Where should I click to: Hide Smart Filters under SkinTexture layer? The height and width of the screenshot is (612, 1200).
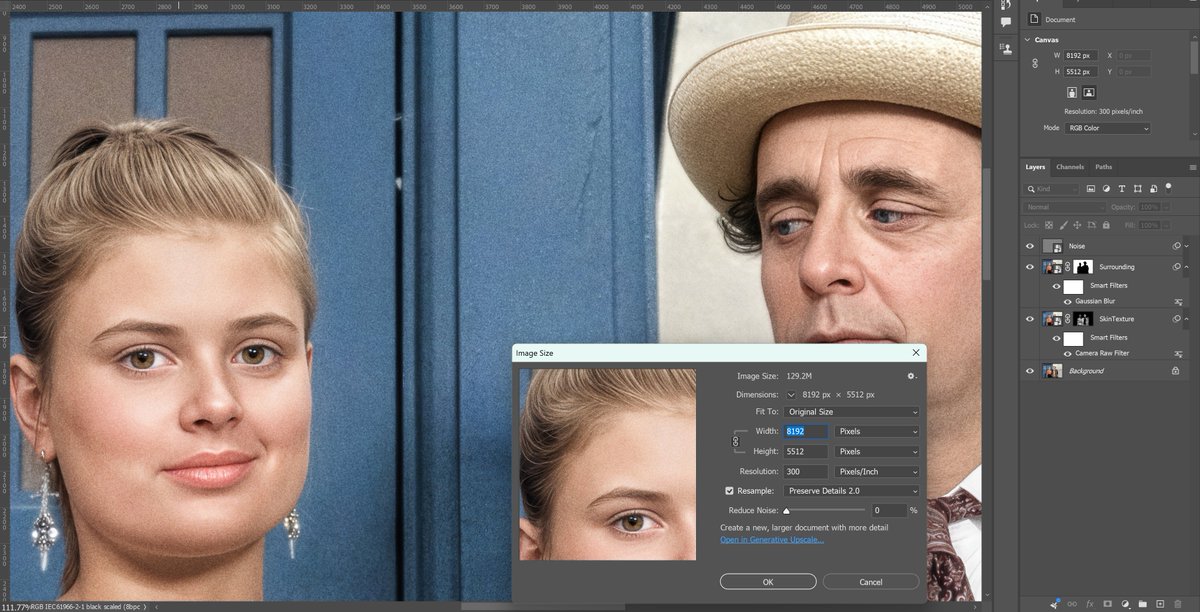click(1054, 338)
